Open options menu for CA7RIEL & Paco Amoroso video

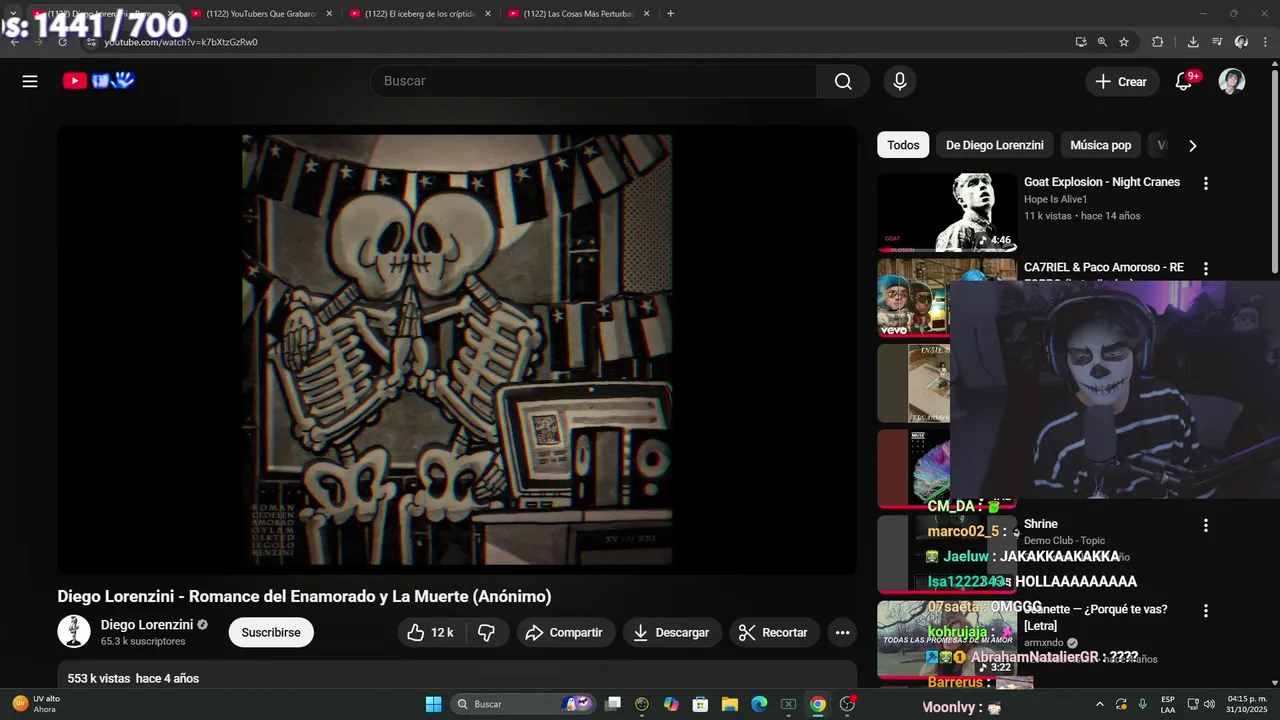(1205, 268)
